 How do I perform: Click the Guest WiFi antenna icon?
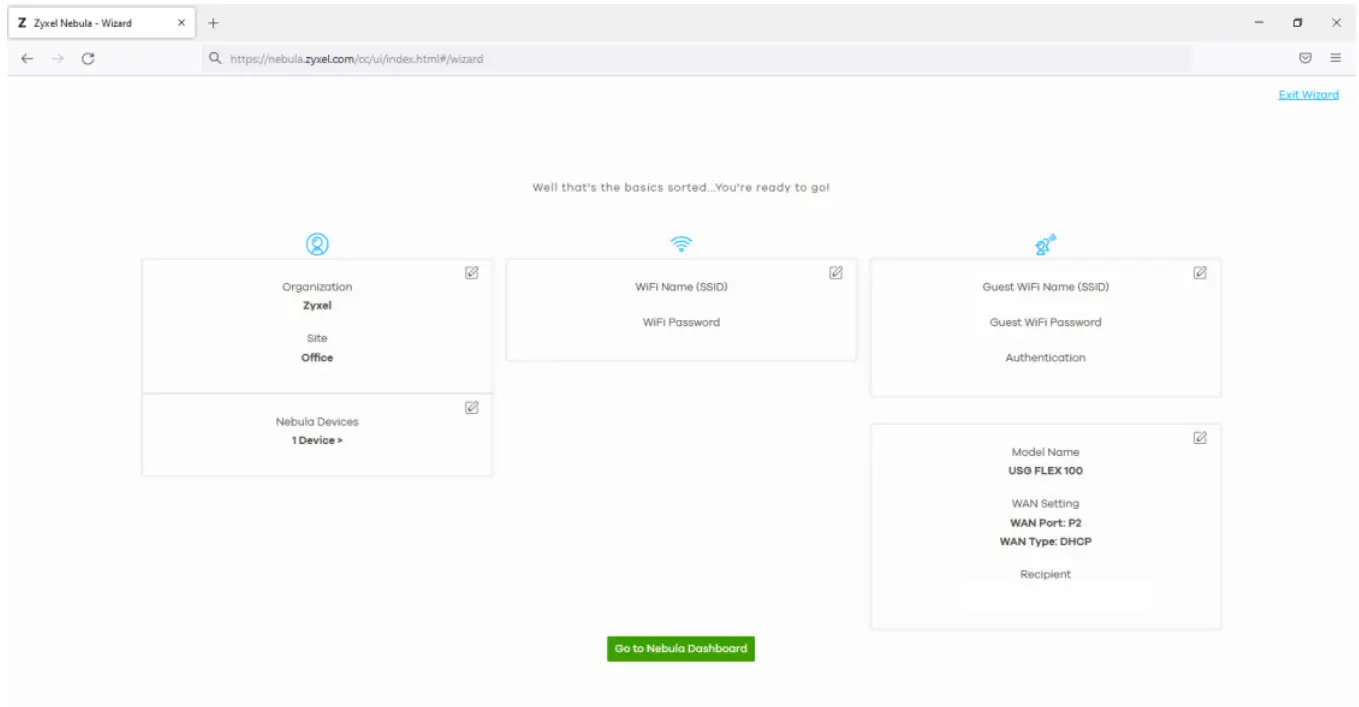(x=1044, y=241)
